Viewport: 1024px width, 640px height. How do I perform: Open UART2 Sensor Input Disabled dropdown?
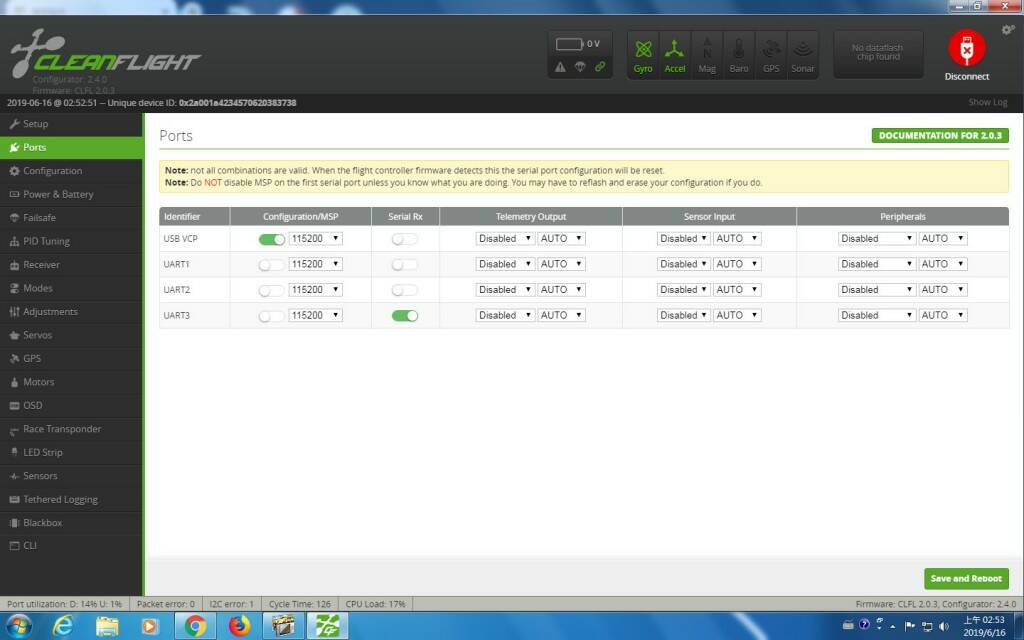click(x=683, y=289)
